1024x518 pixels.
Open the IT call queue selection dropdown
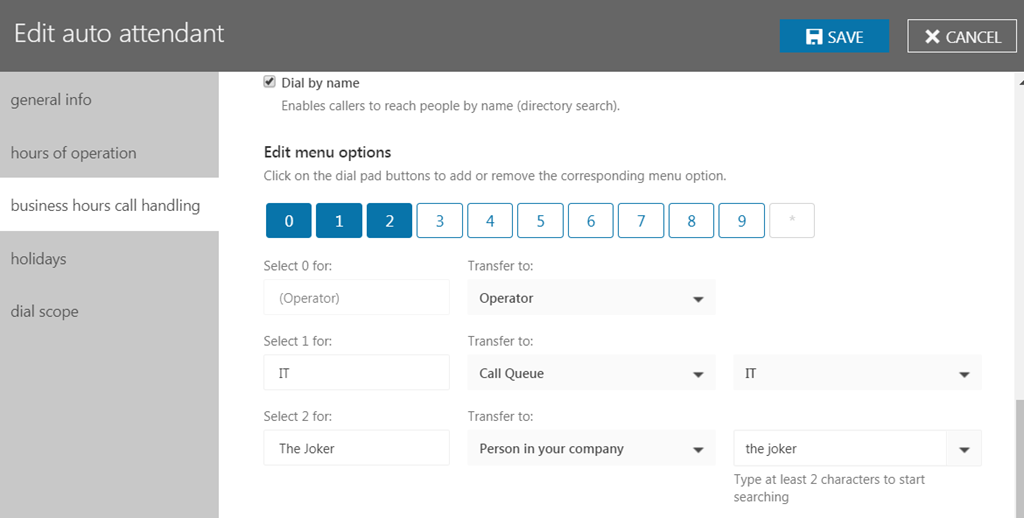point(857,373)
